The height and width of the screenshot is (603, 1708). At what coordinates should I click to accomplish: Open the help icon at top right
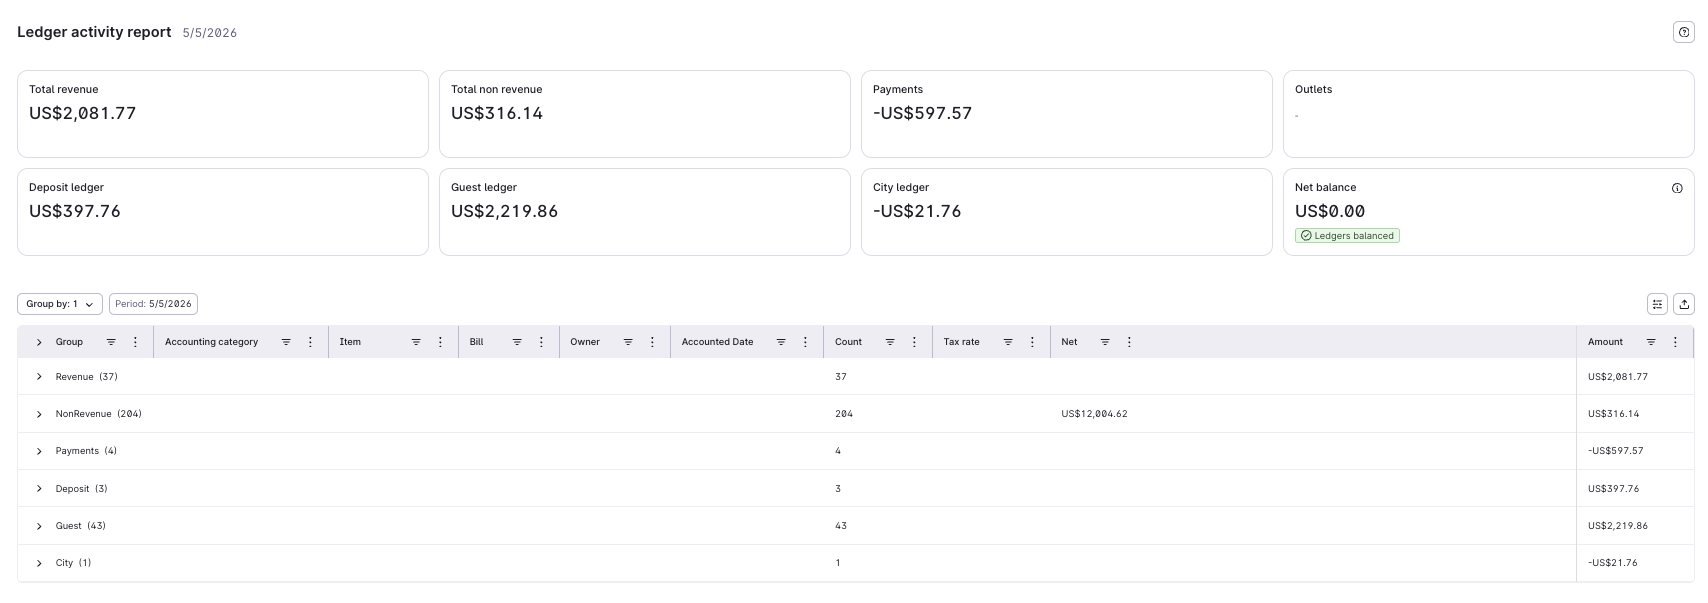pos(1684,32)
